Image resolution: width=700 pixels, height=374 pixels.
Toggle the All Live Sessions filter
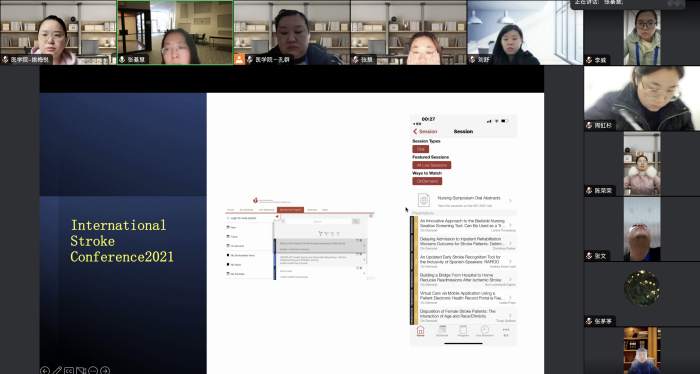432,165
